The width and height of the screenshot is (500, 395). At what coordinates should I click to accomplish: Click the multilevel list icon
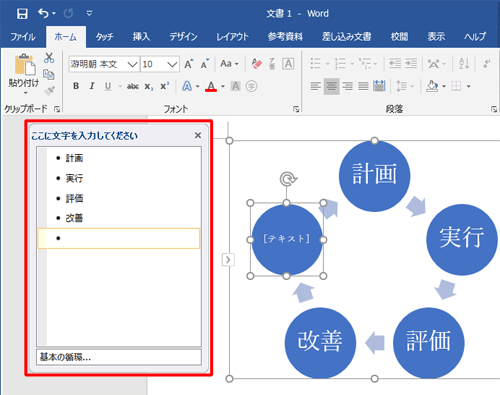pos(365,63)
